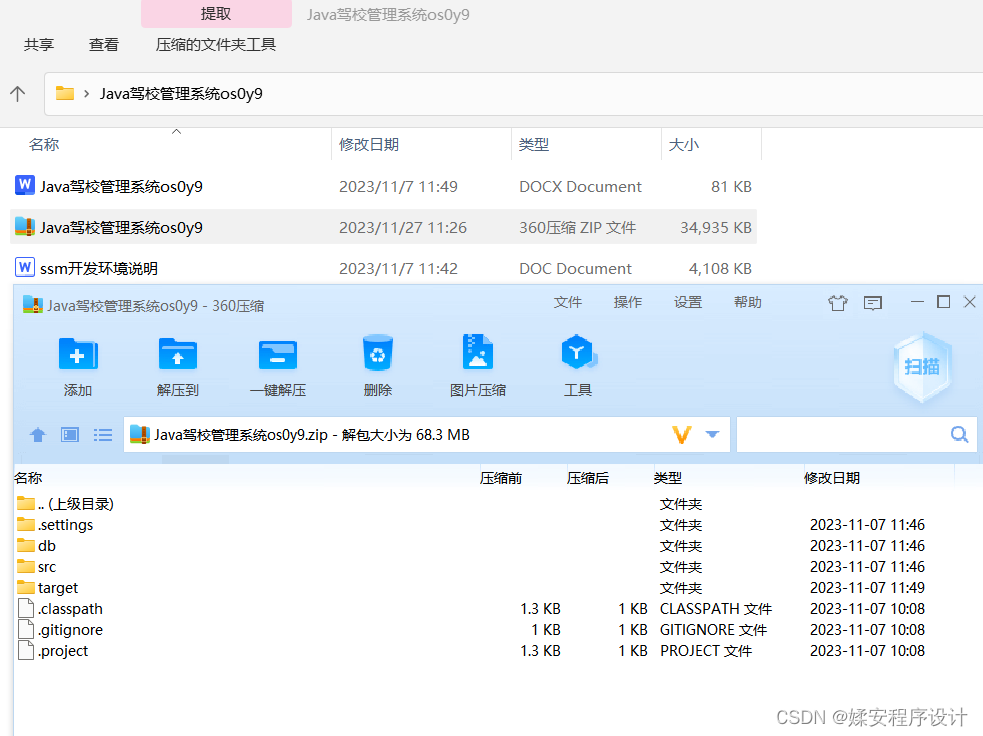Image resolution: width=983 pixels, height=736 pixels.
Task: Click the .project file icon
Action: click(x=26, y=650)
